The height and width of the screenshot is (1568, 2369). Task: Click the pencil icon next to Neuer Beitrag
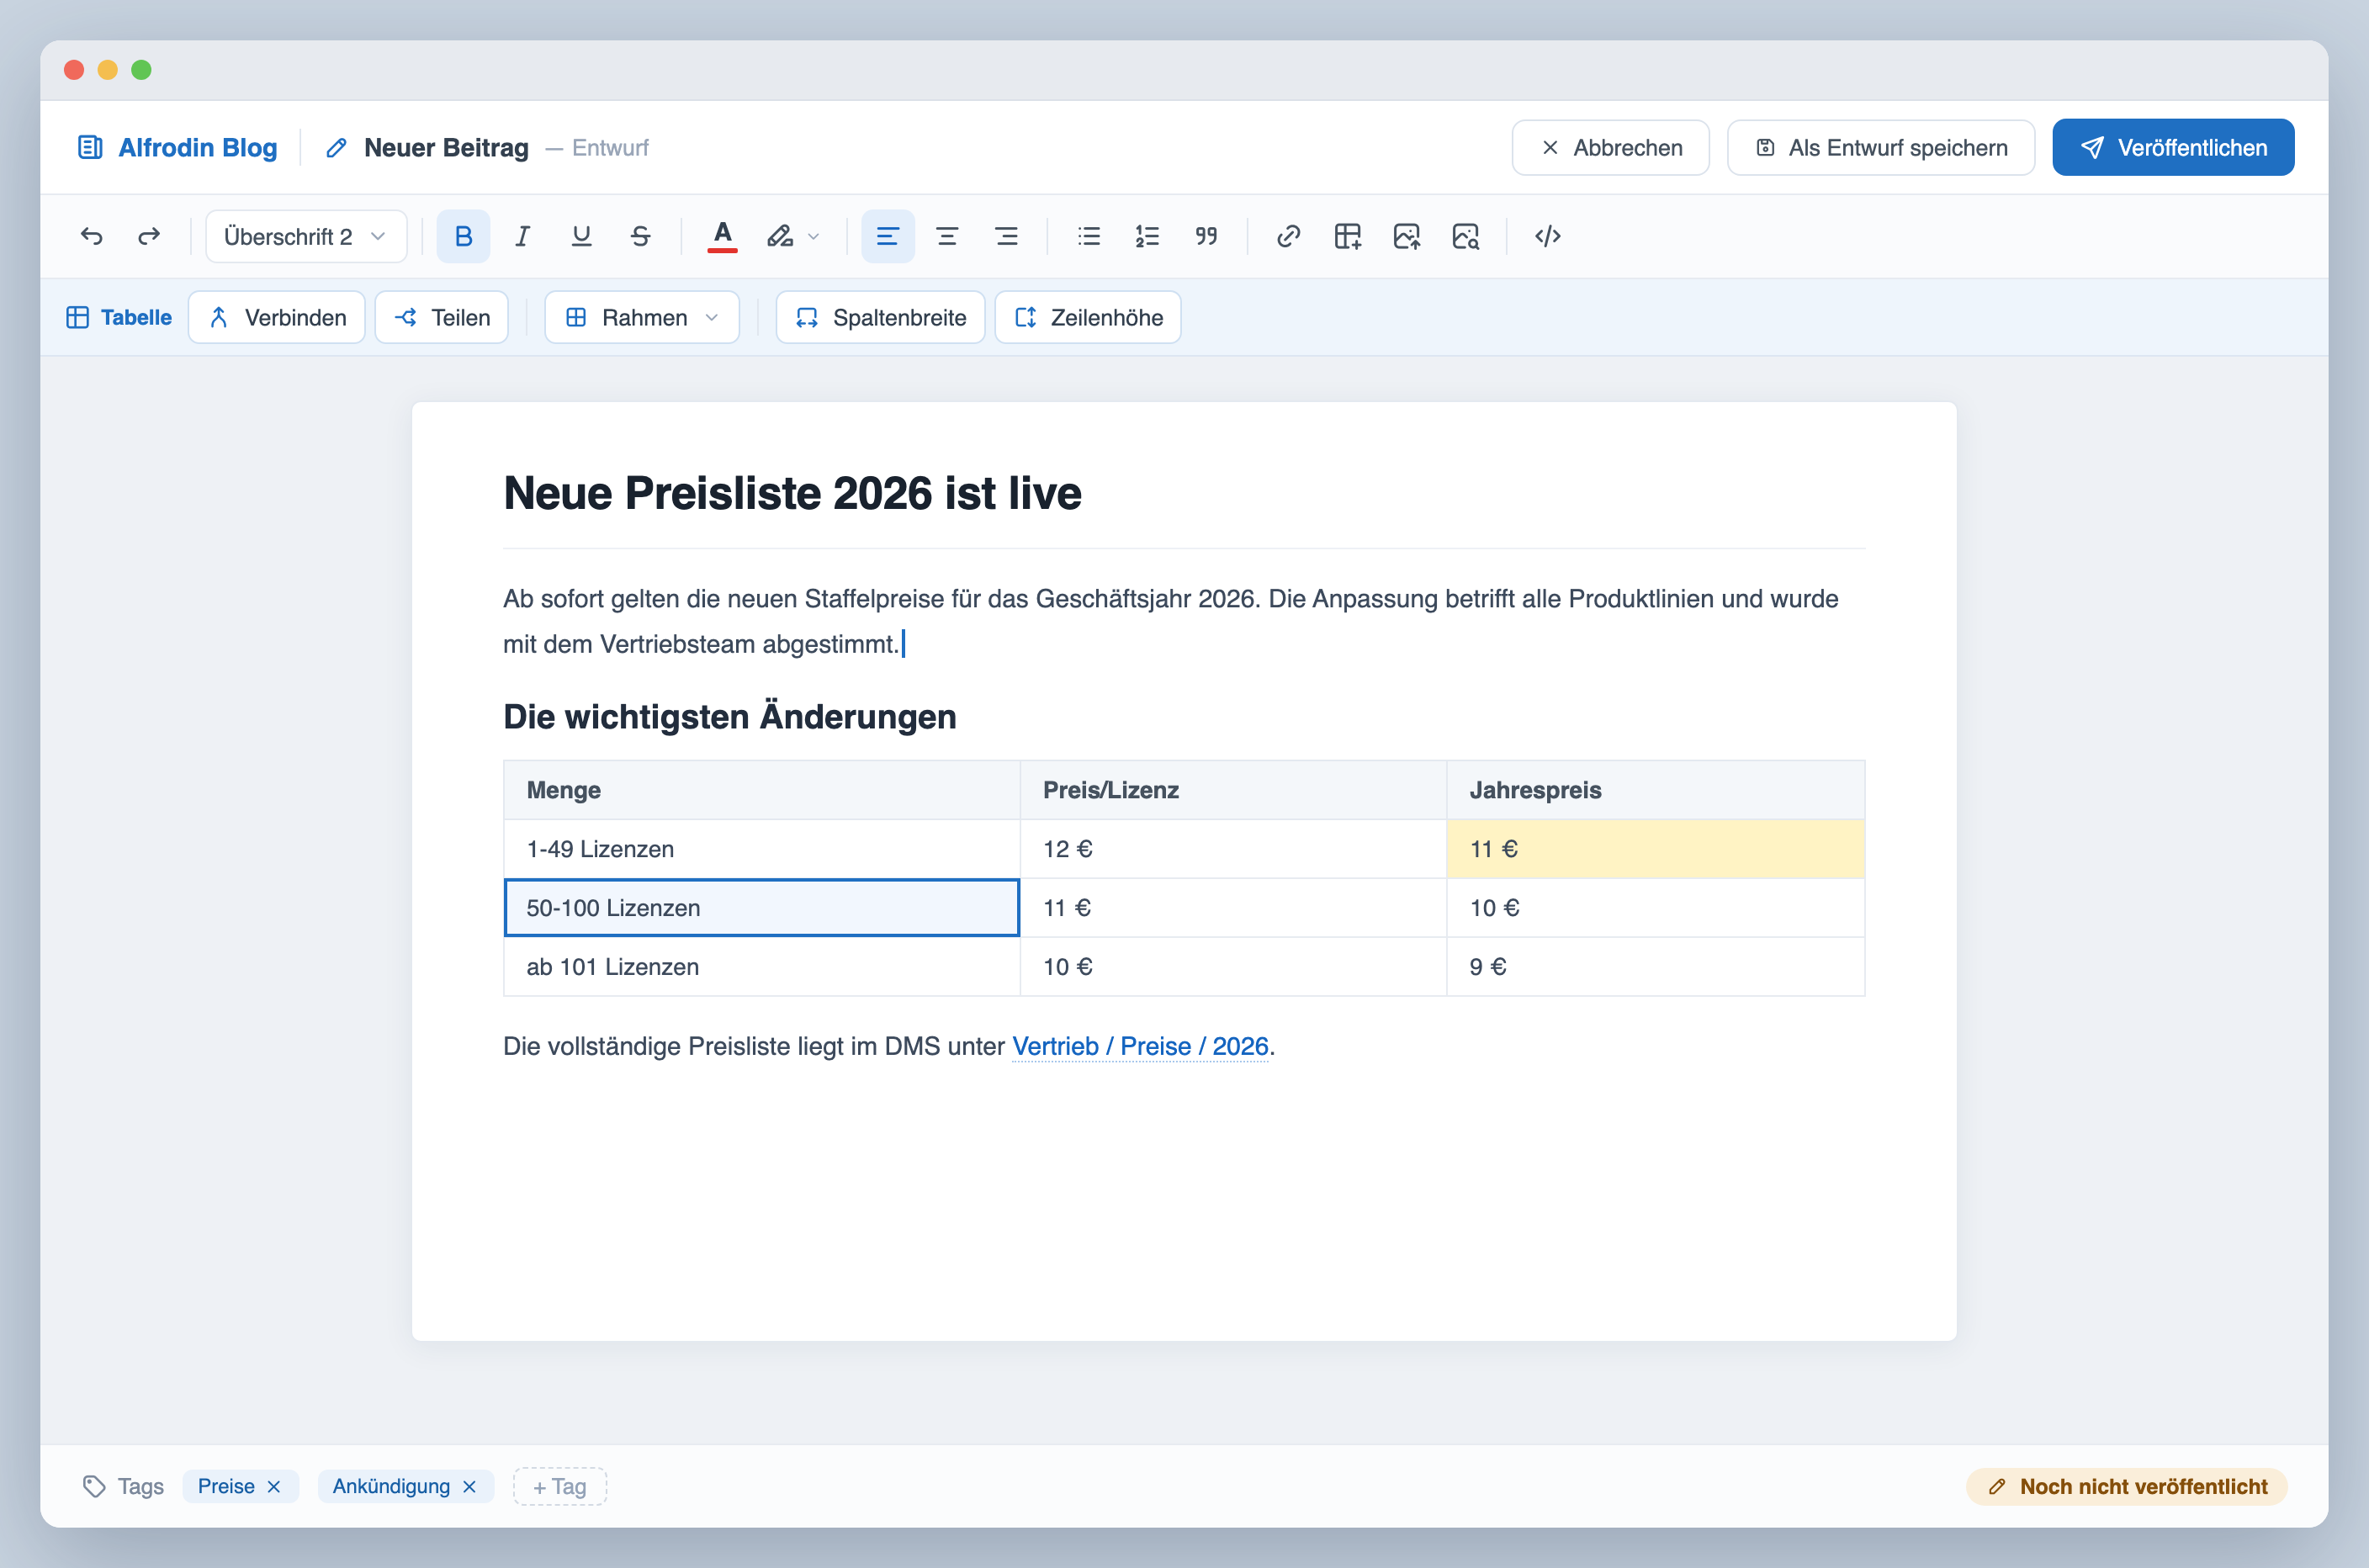(336, 148)
